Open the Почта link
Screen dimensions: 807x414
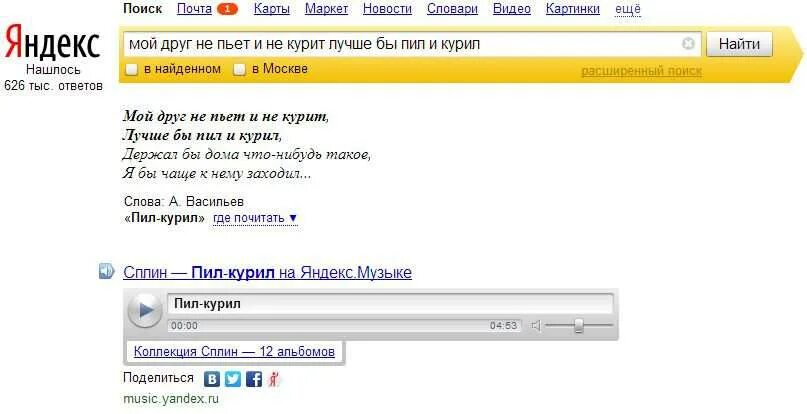pyautogui.click(x=194, y=9)
